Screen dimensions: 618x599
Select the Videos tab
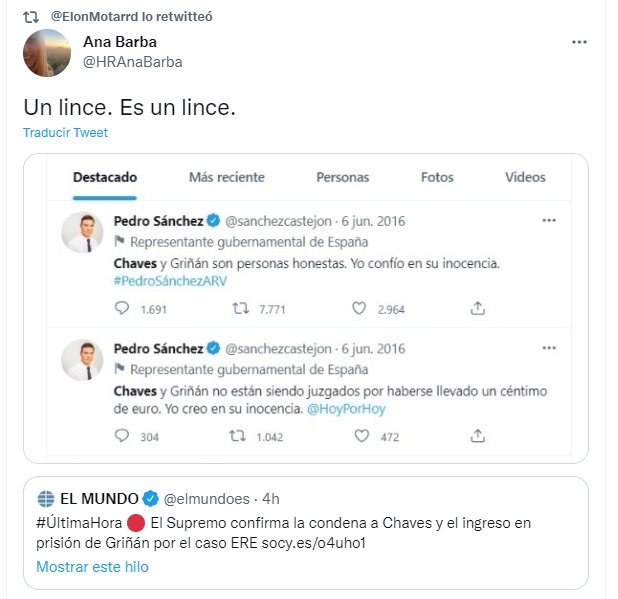tap(525, 177)
